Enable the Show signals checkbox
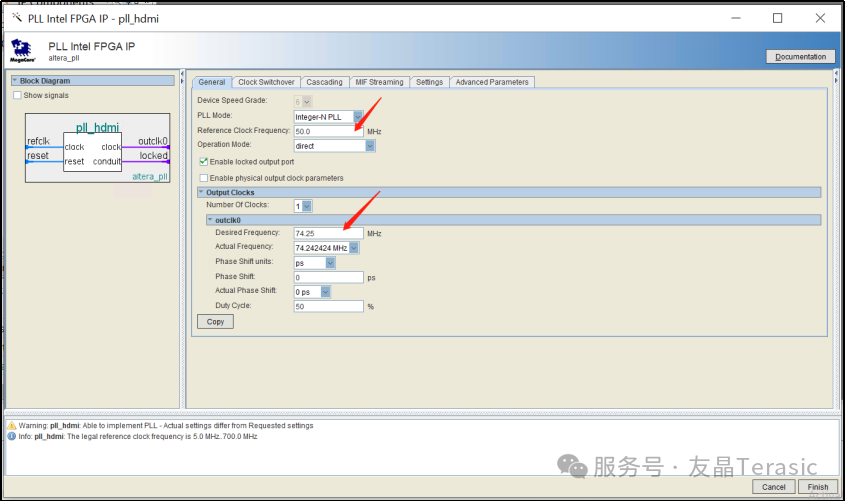 pos(17,95)
